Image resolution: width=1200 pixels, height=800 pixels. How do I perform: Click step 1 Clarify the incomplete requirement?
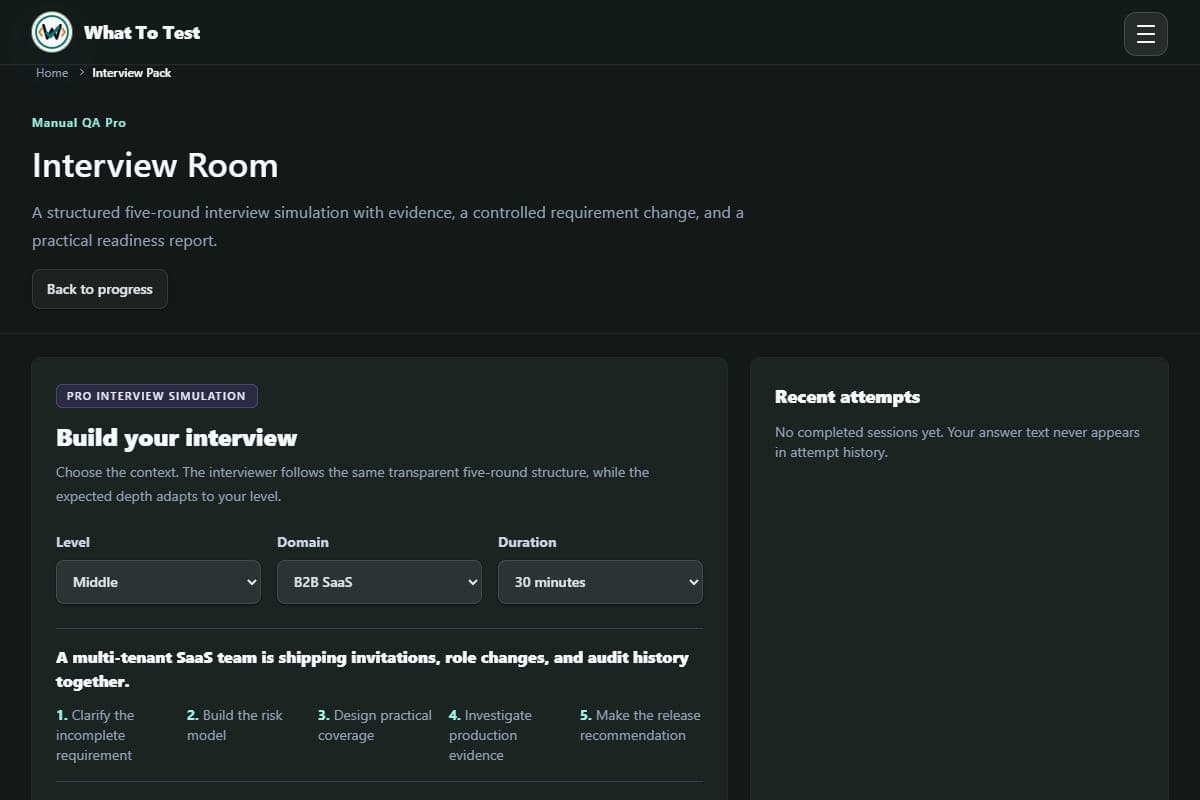pyautogui.click(x=96, y=735)
